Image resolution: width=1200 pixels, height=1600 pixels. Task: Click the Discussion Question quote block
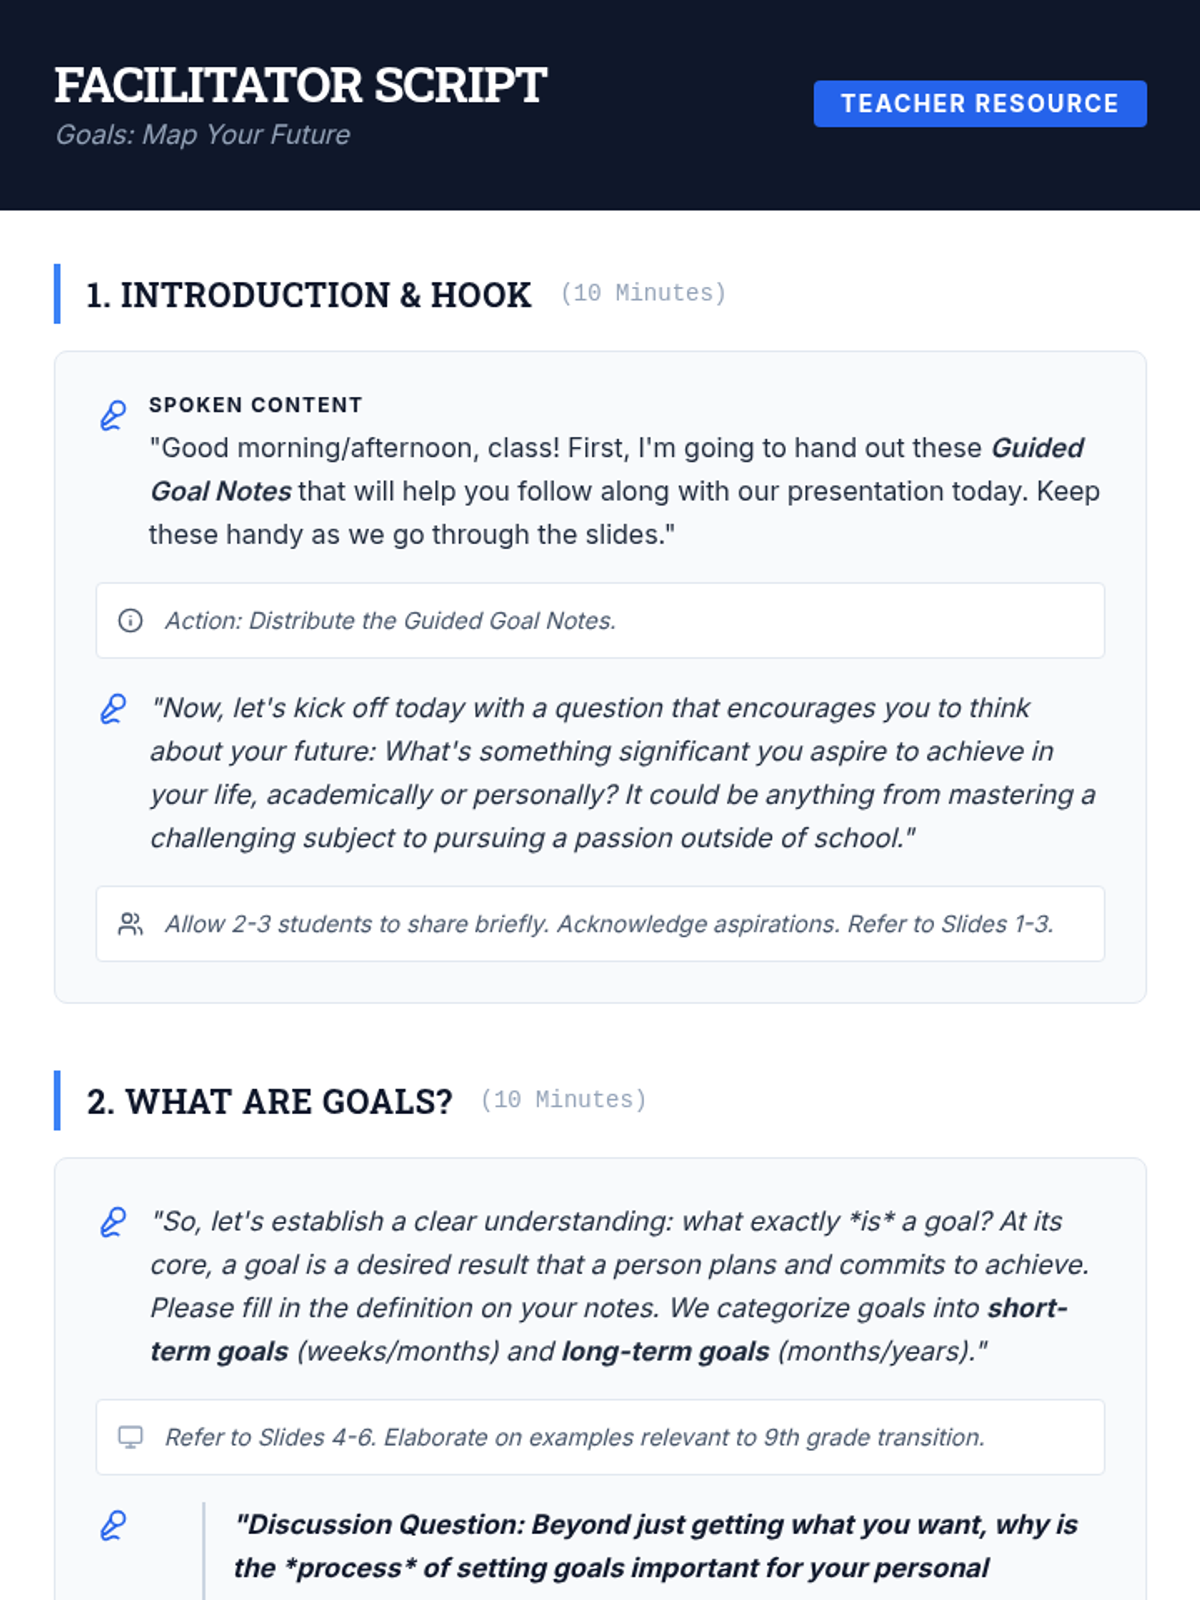click(655, 1546)
